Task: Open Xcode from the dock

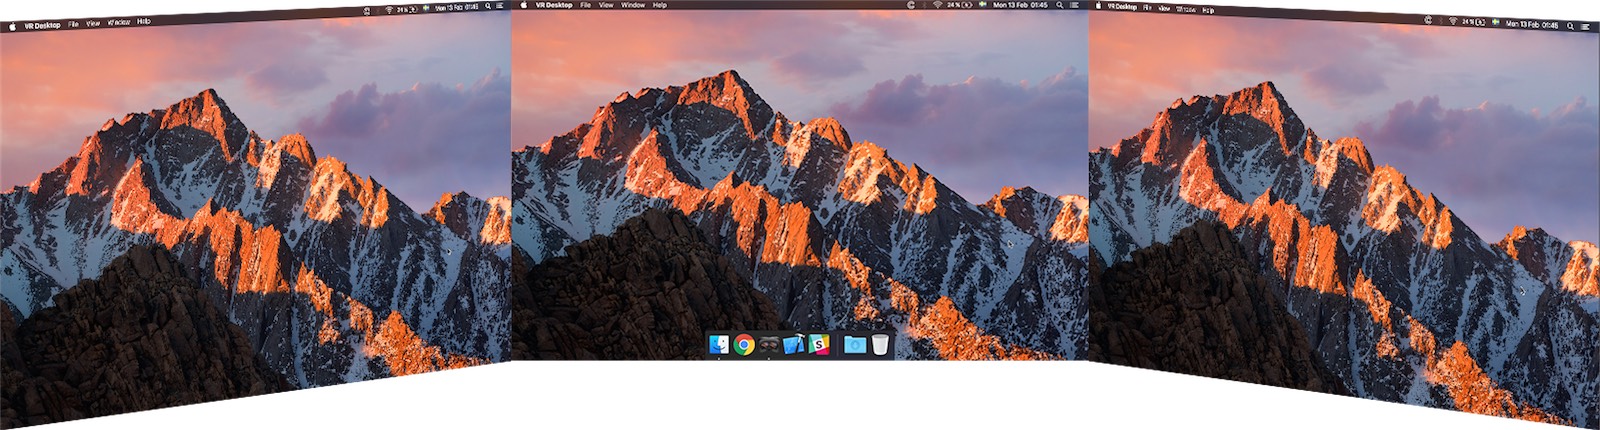Action: (794, 345)
